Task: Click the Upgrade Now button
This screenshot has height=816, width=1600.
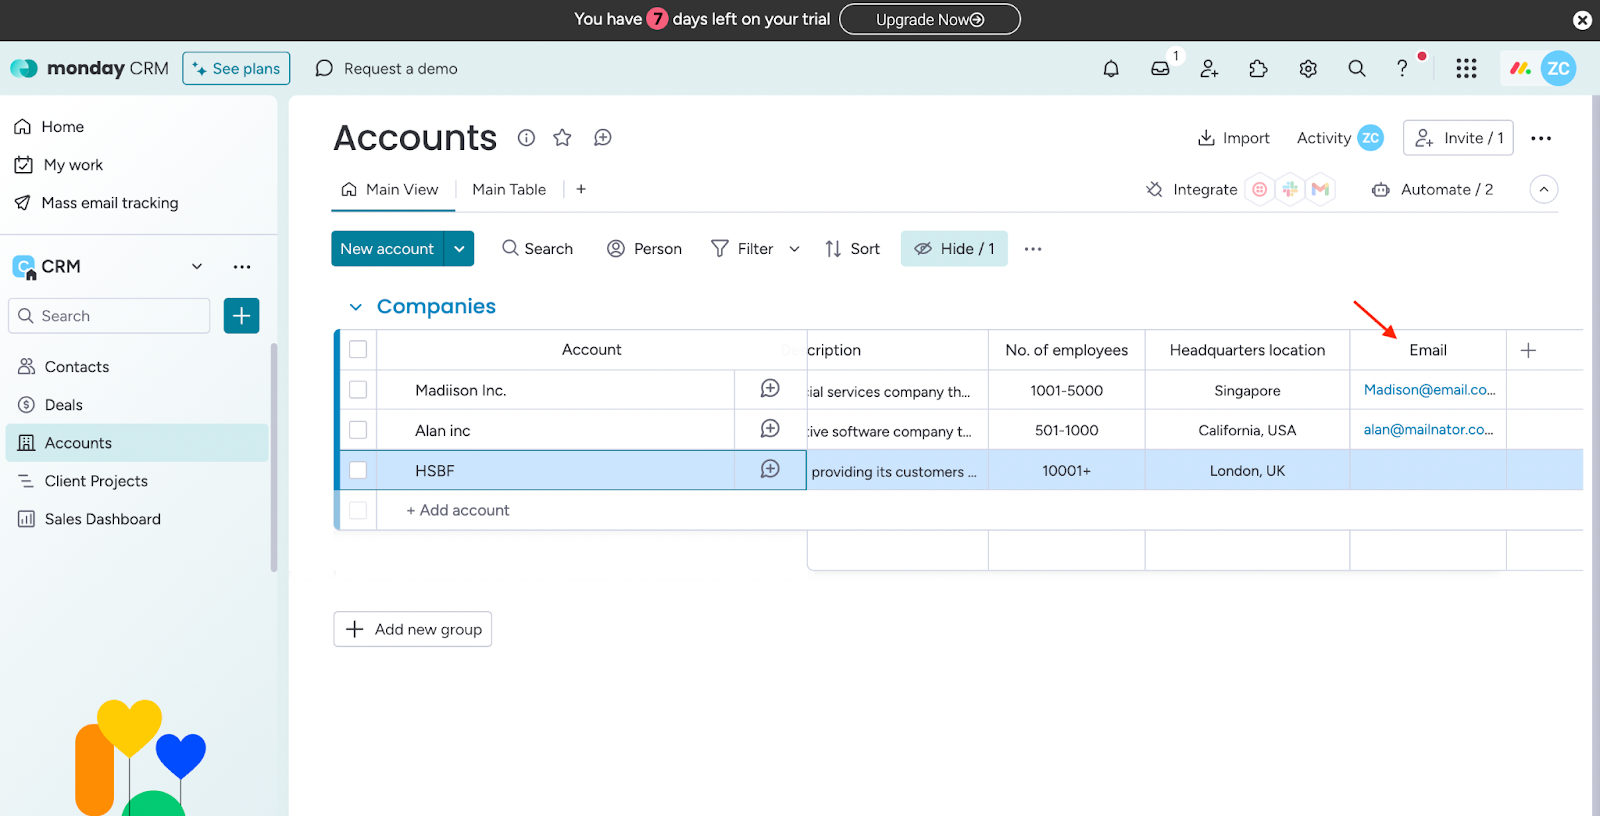Action: (930, 19)
